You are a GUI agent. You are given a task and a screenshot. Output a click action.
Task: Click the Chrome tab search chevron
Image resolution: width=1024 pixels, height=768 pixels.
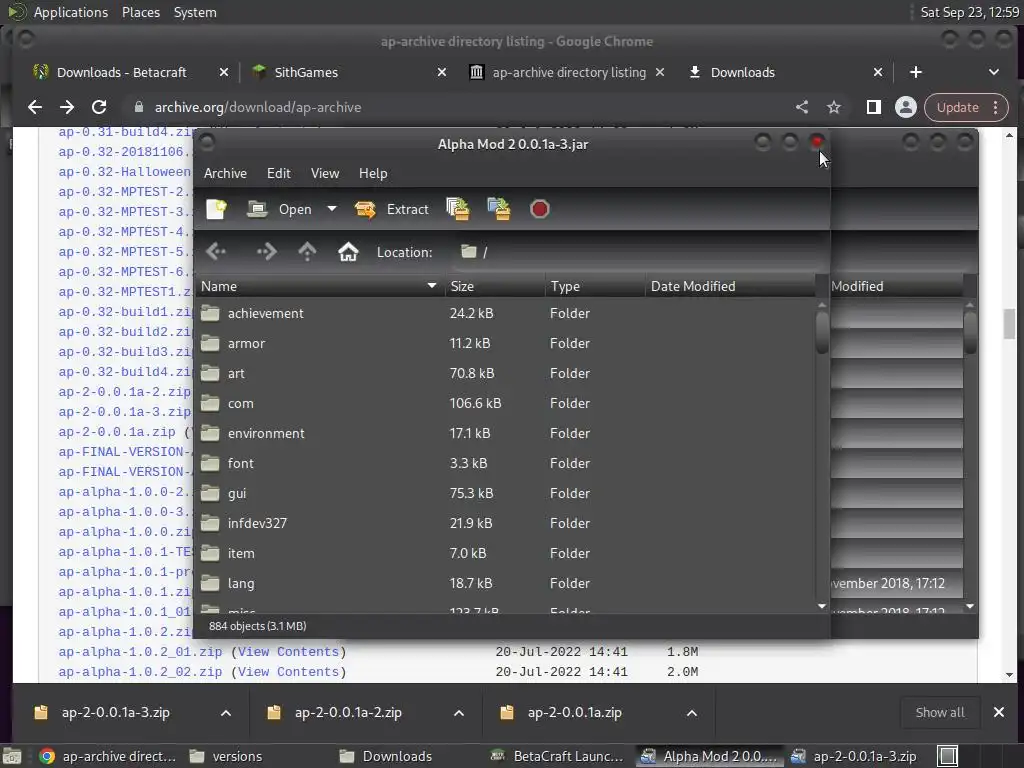coord(993,72)
